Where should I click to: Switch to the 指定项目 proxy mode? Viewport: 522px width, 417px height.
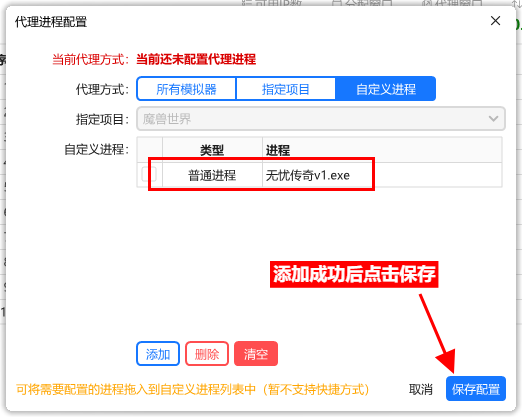tap(286, 89)
